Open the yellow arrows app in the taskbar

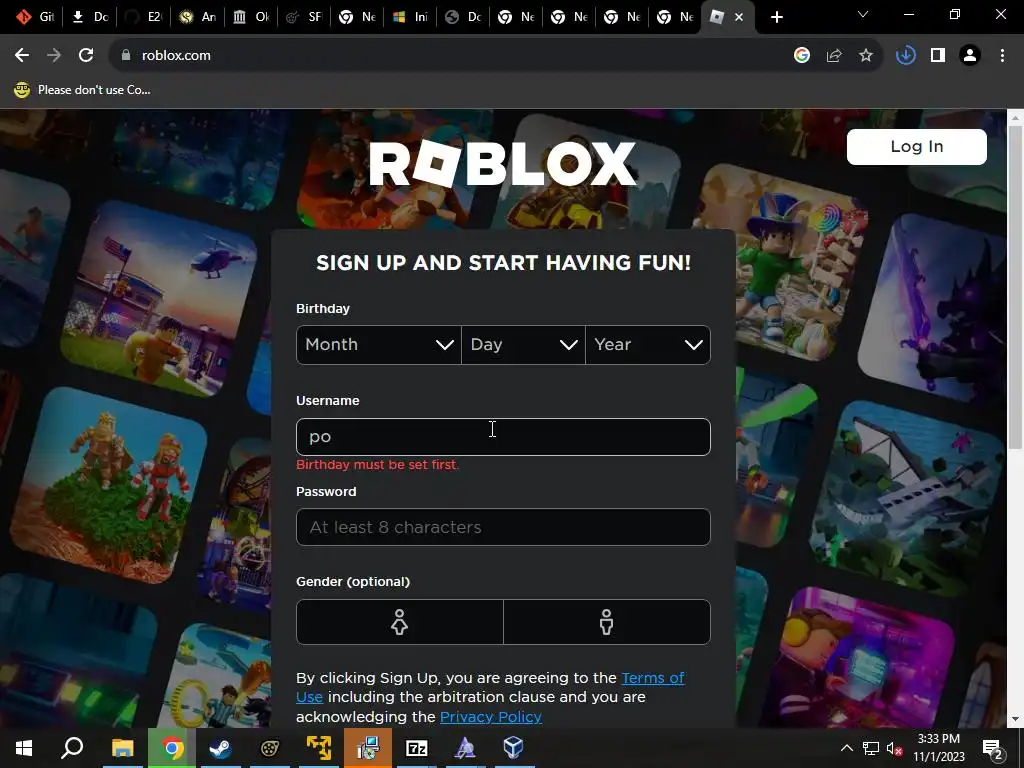pos(319,748)
